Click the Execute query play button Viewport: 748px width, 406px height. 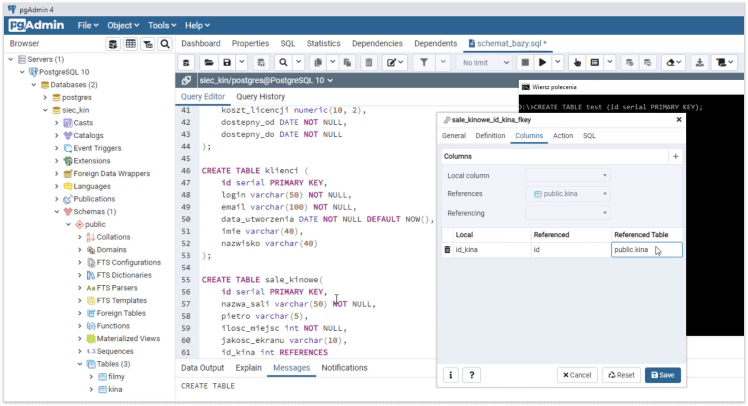click(543, 62)
